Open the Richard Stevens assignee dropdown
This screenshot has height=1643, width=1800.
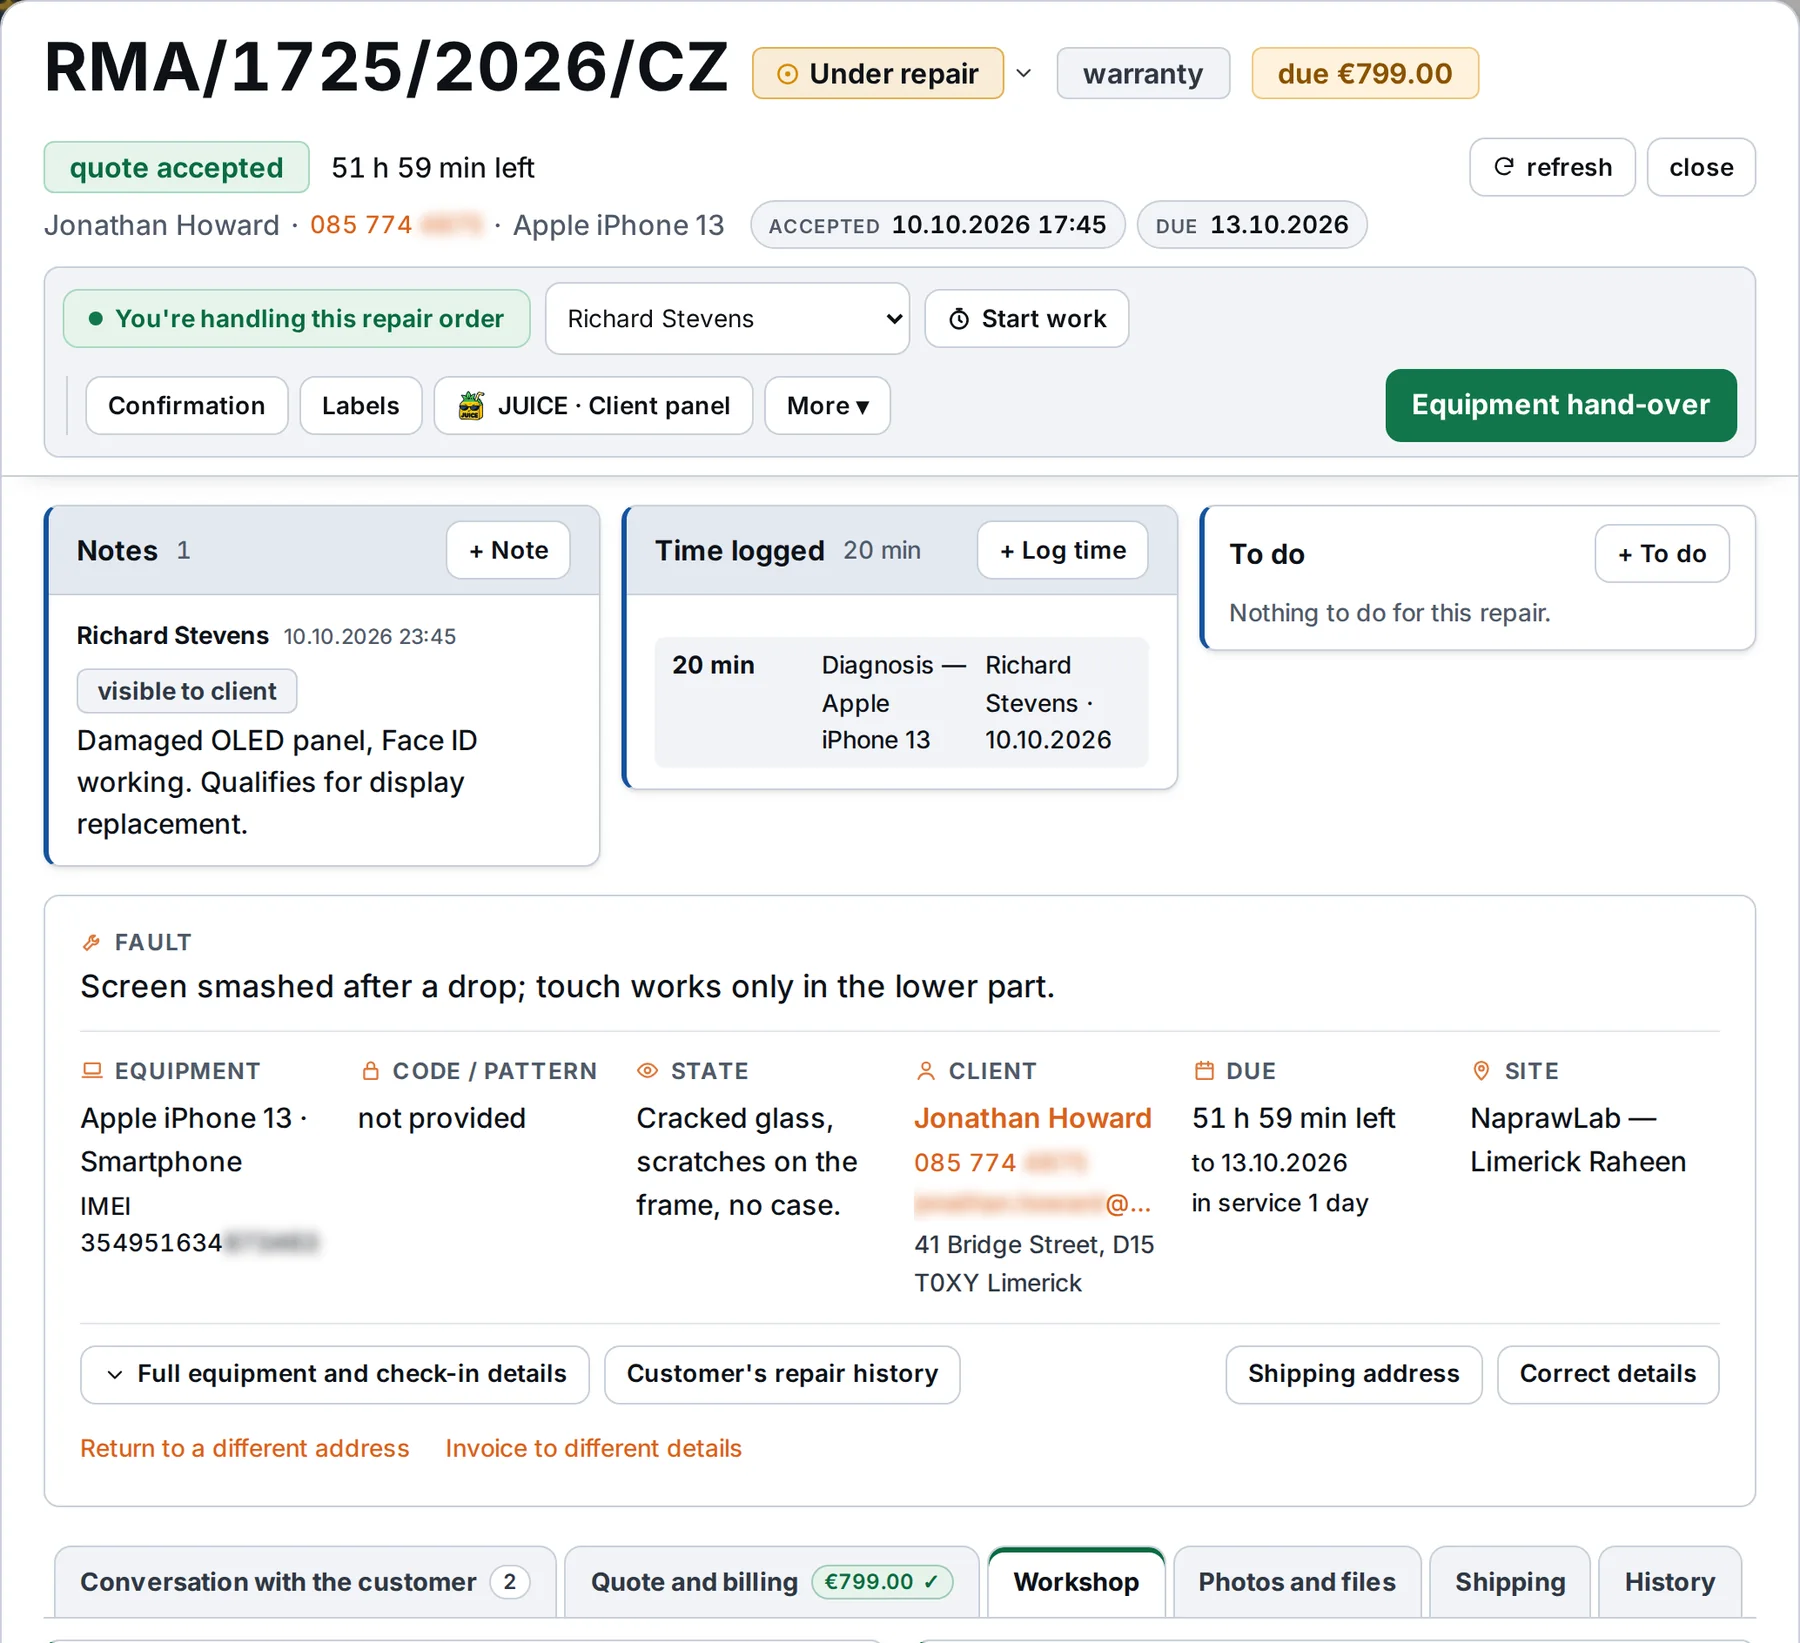tap(727, 318)
